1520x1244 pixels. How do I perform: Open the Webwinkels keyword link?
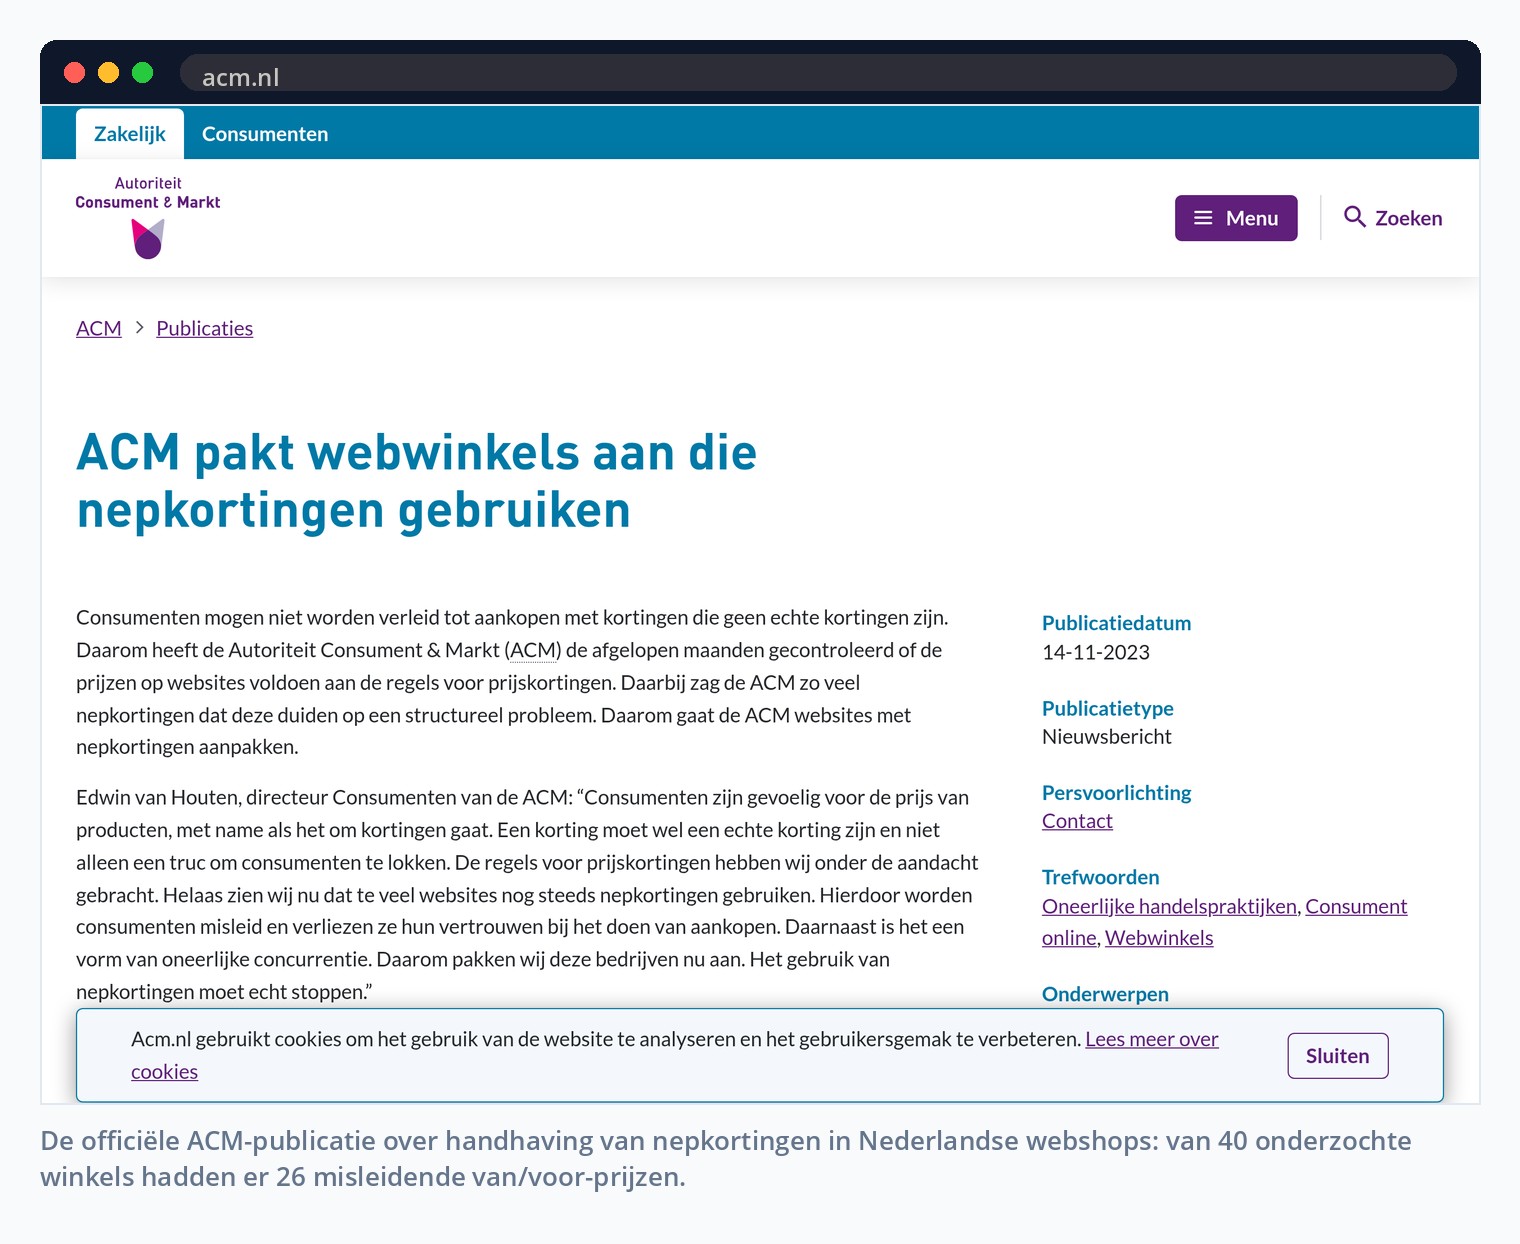tap(1159, 938)
